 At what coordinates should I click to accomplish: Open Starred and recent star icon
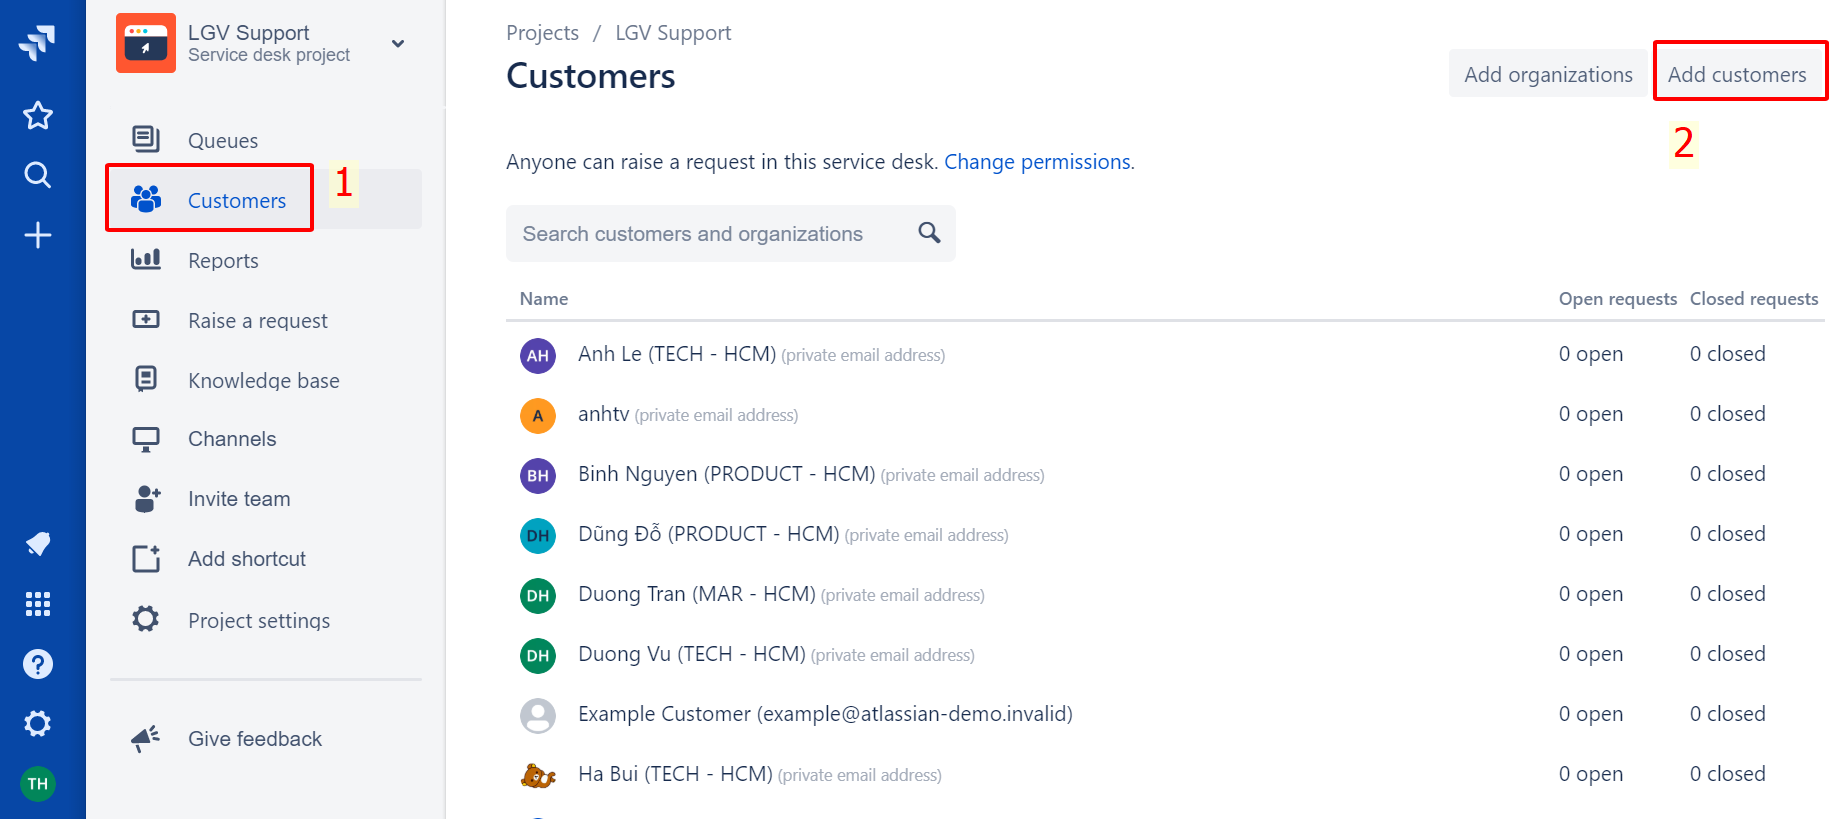tap(38, 116)
